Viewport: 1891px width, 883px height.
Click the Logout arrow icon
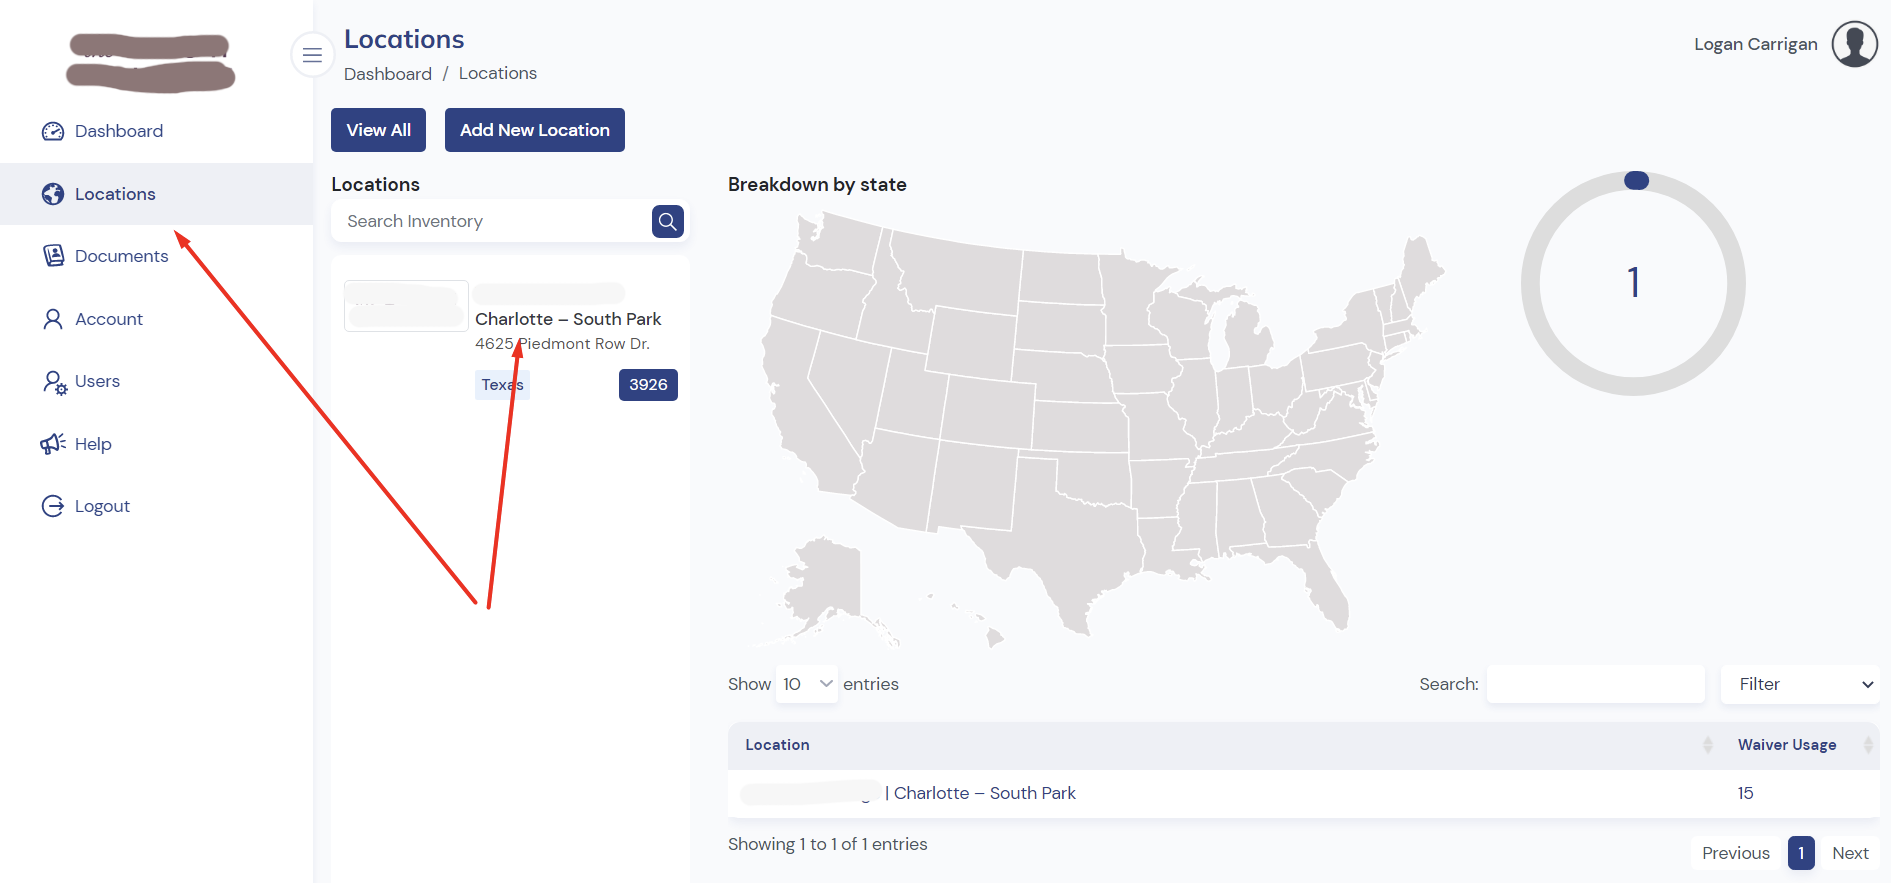point(53,506)
